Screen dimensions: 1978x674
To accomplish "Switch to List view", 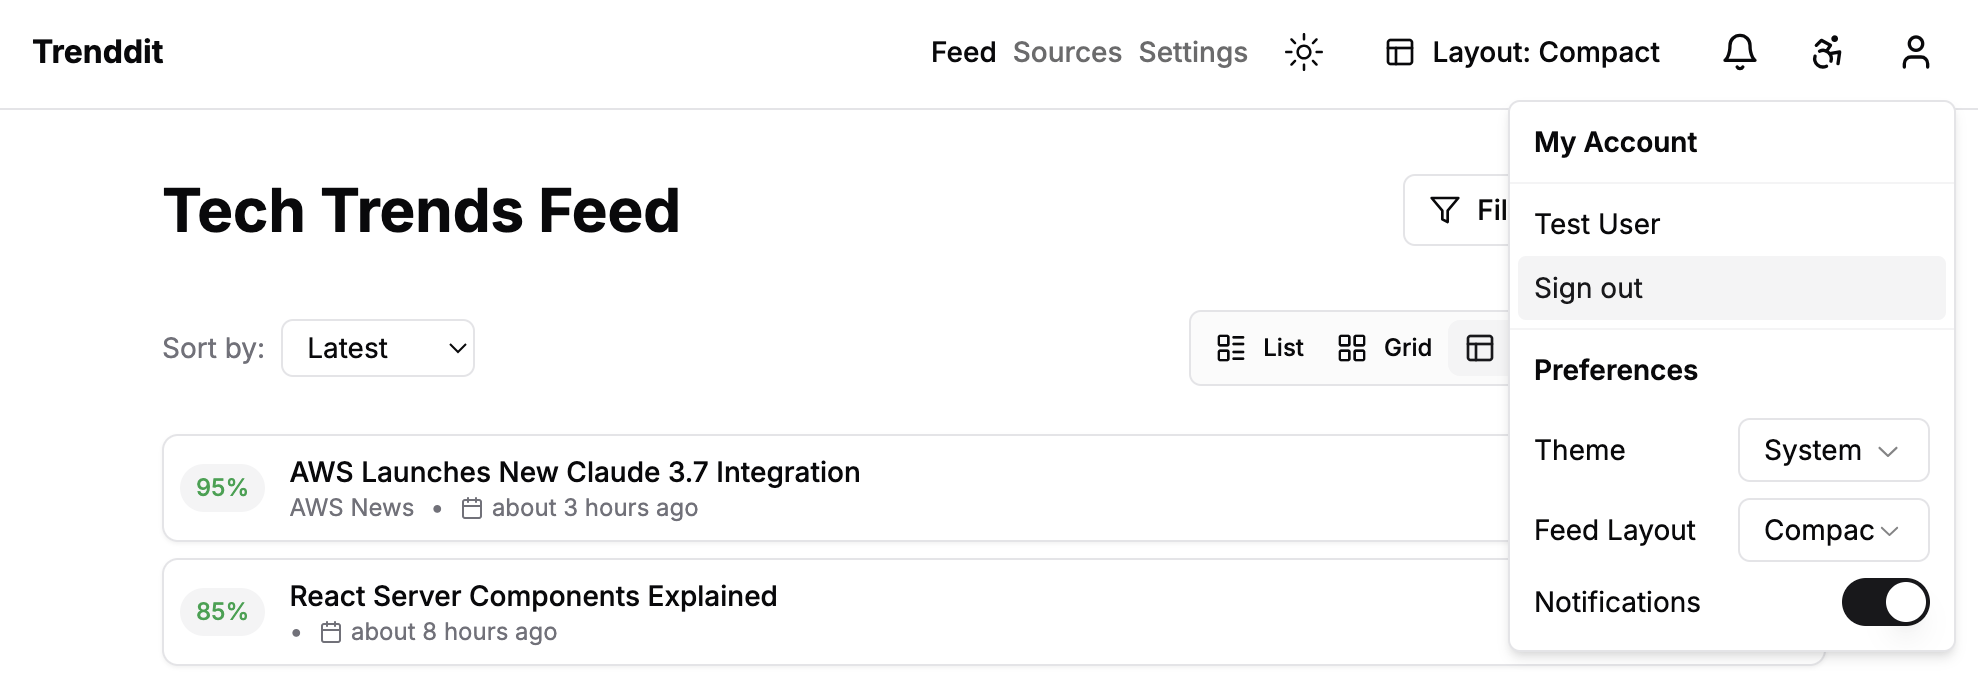I will point(1260,348).
